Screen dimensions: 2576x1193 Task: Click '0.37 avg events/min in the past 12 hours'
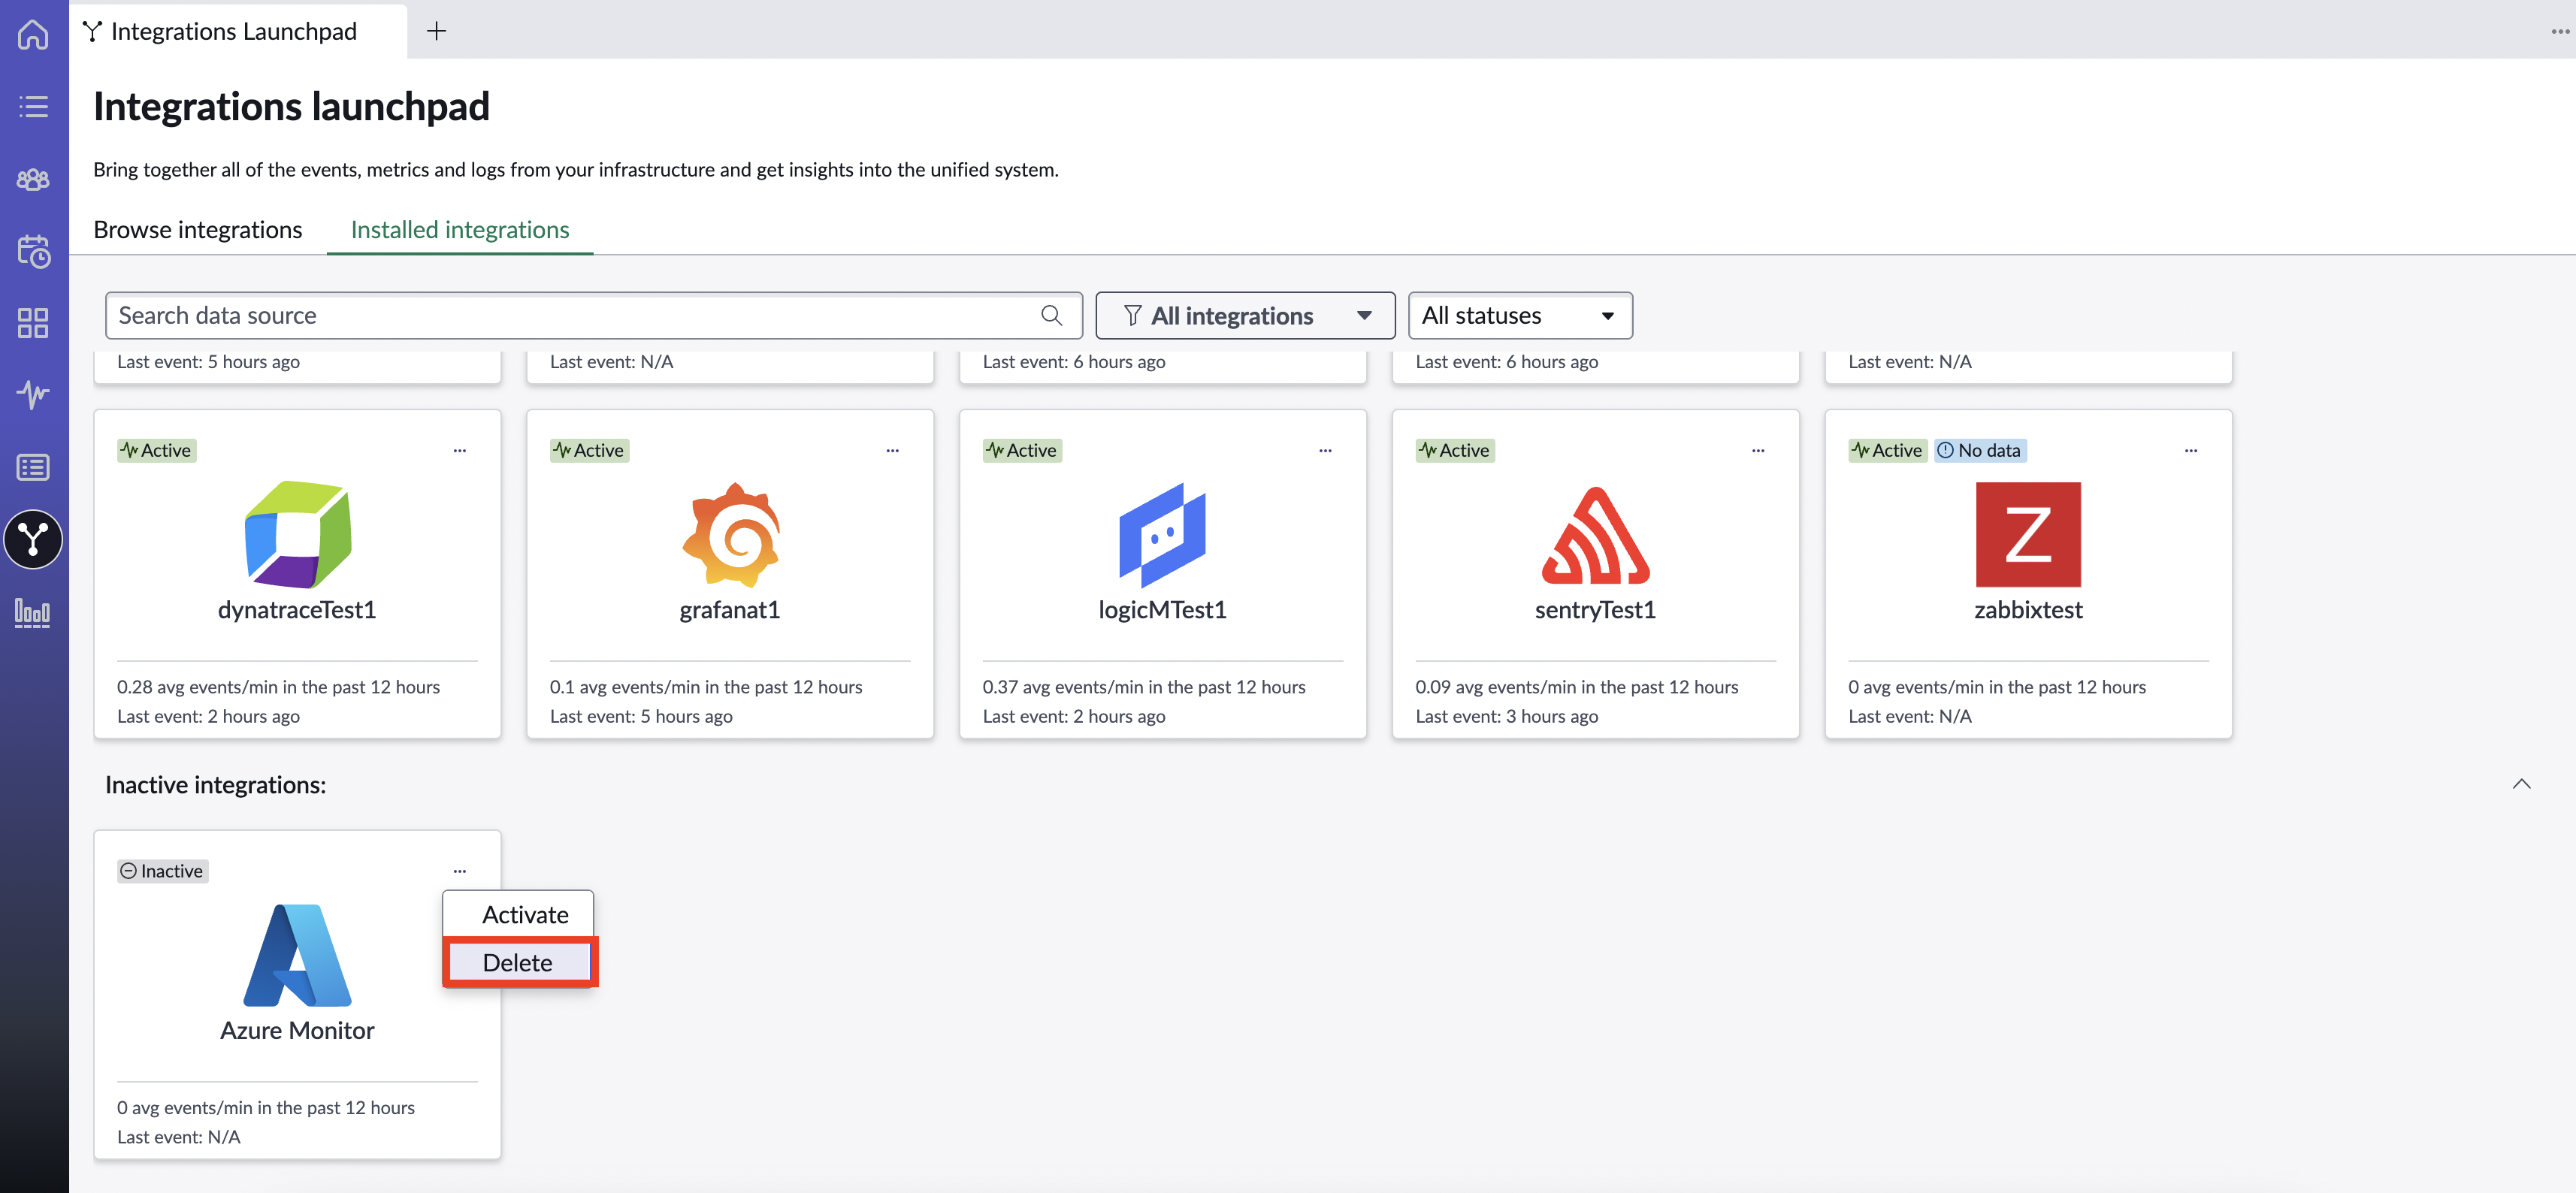click(1144, 688)
